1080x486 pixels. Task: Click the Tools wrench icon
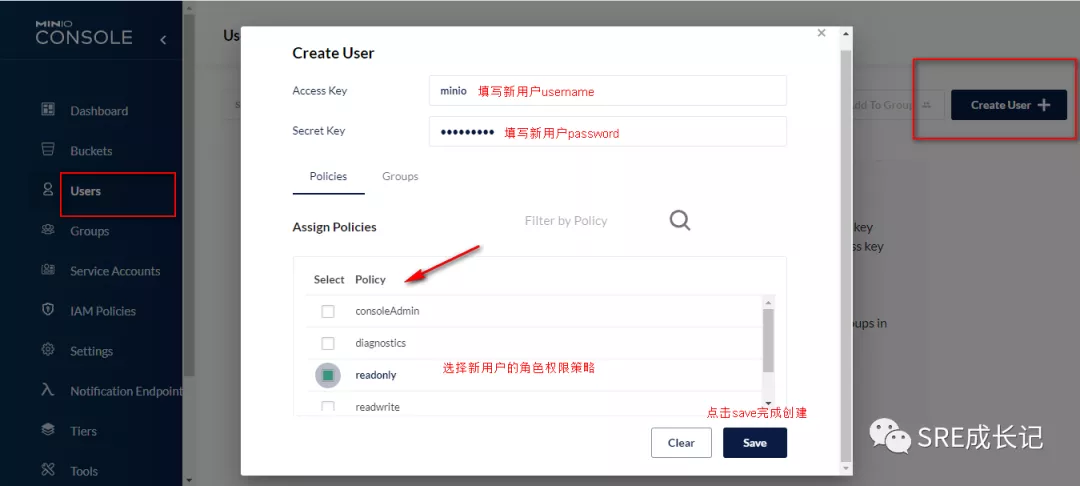click(x=48, y=470)
